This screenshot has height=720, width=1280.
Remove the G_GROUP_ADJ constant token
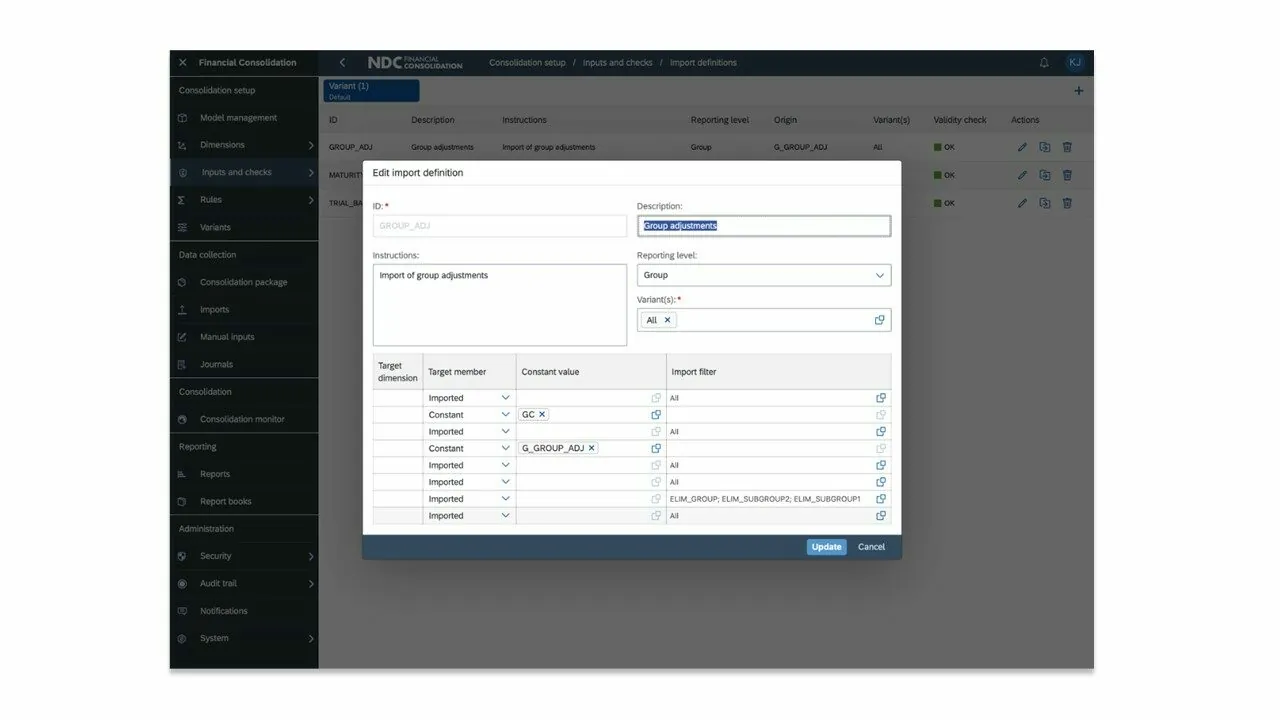(591, 448)
